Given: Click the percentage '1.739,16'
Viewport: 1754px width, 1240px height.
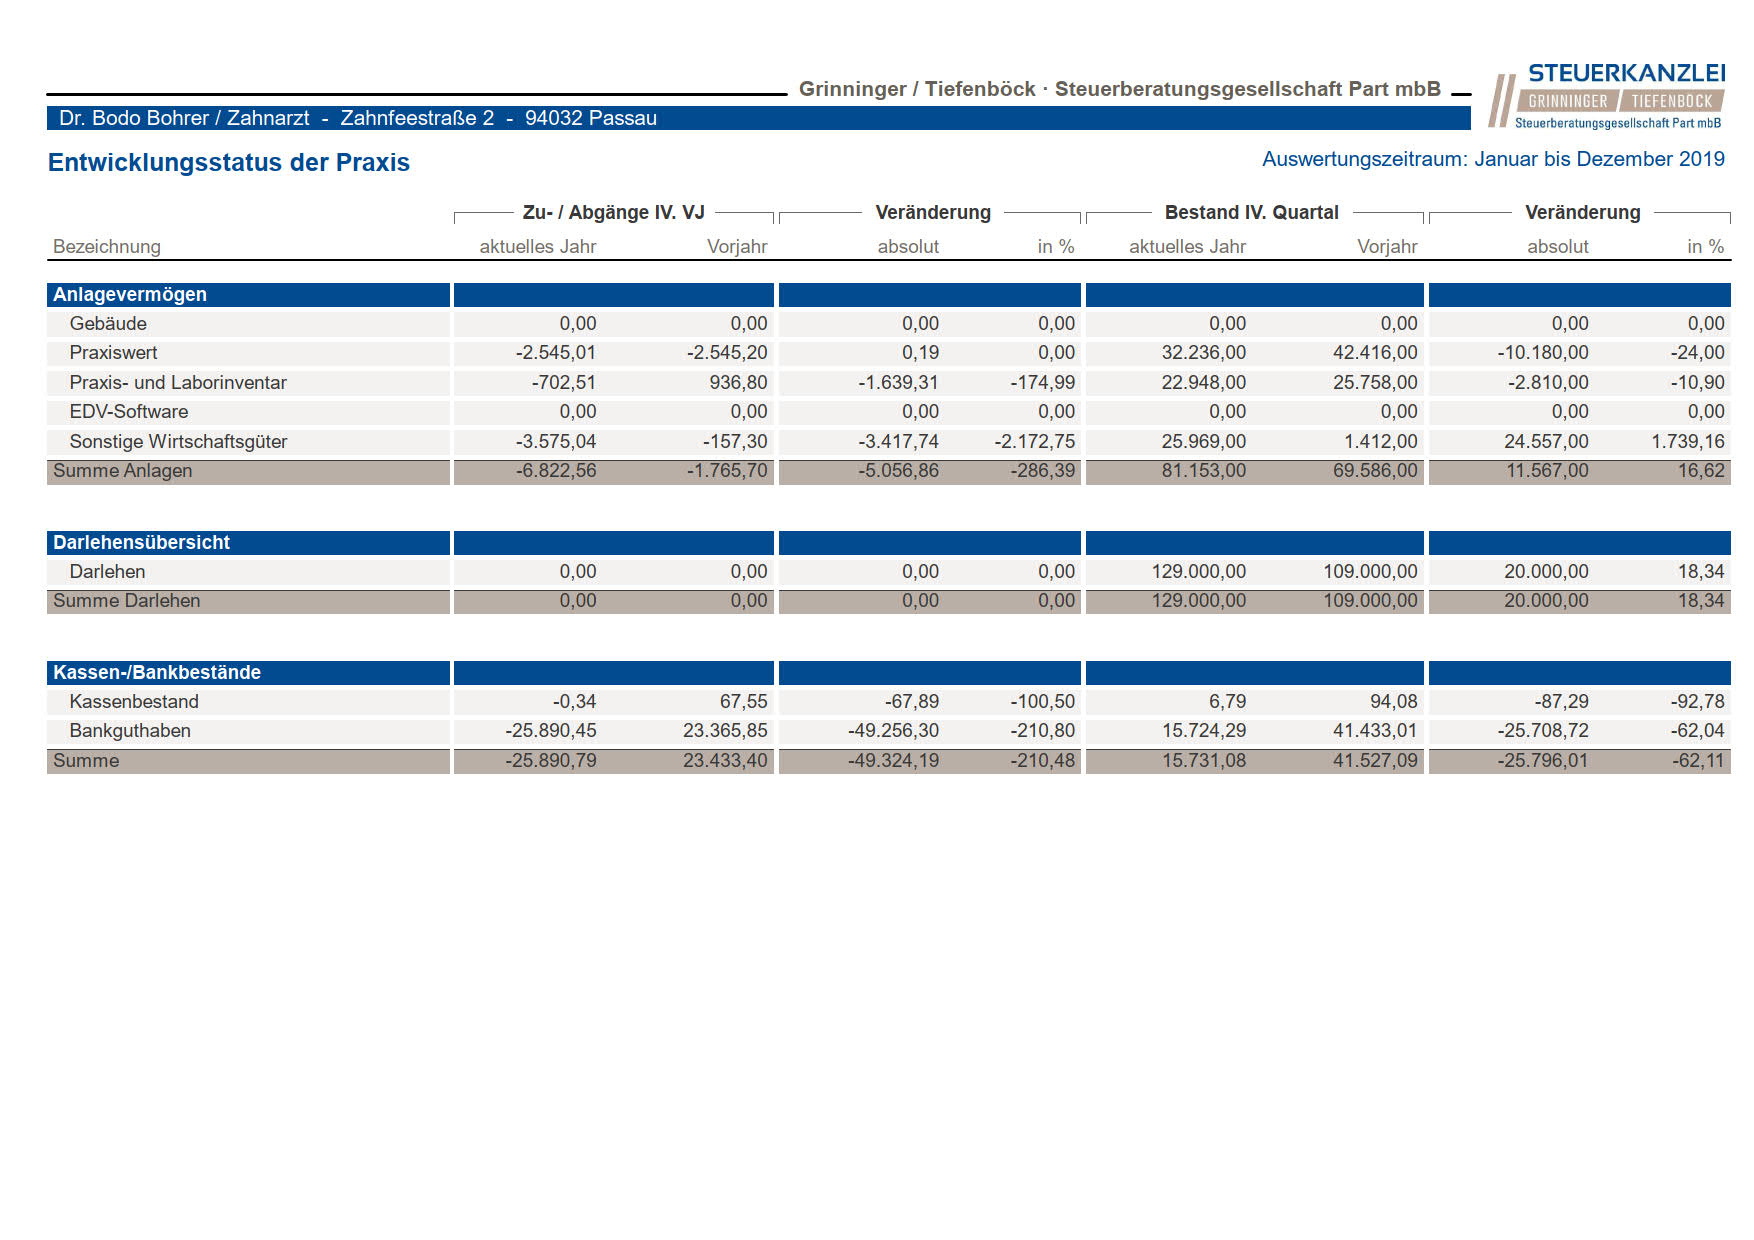Looking at the screenshot, I should pyautogui.click(x=1688, y=442).
